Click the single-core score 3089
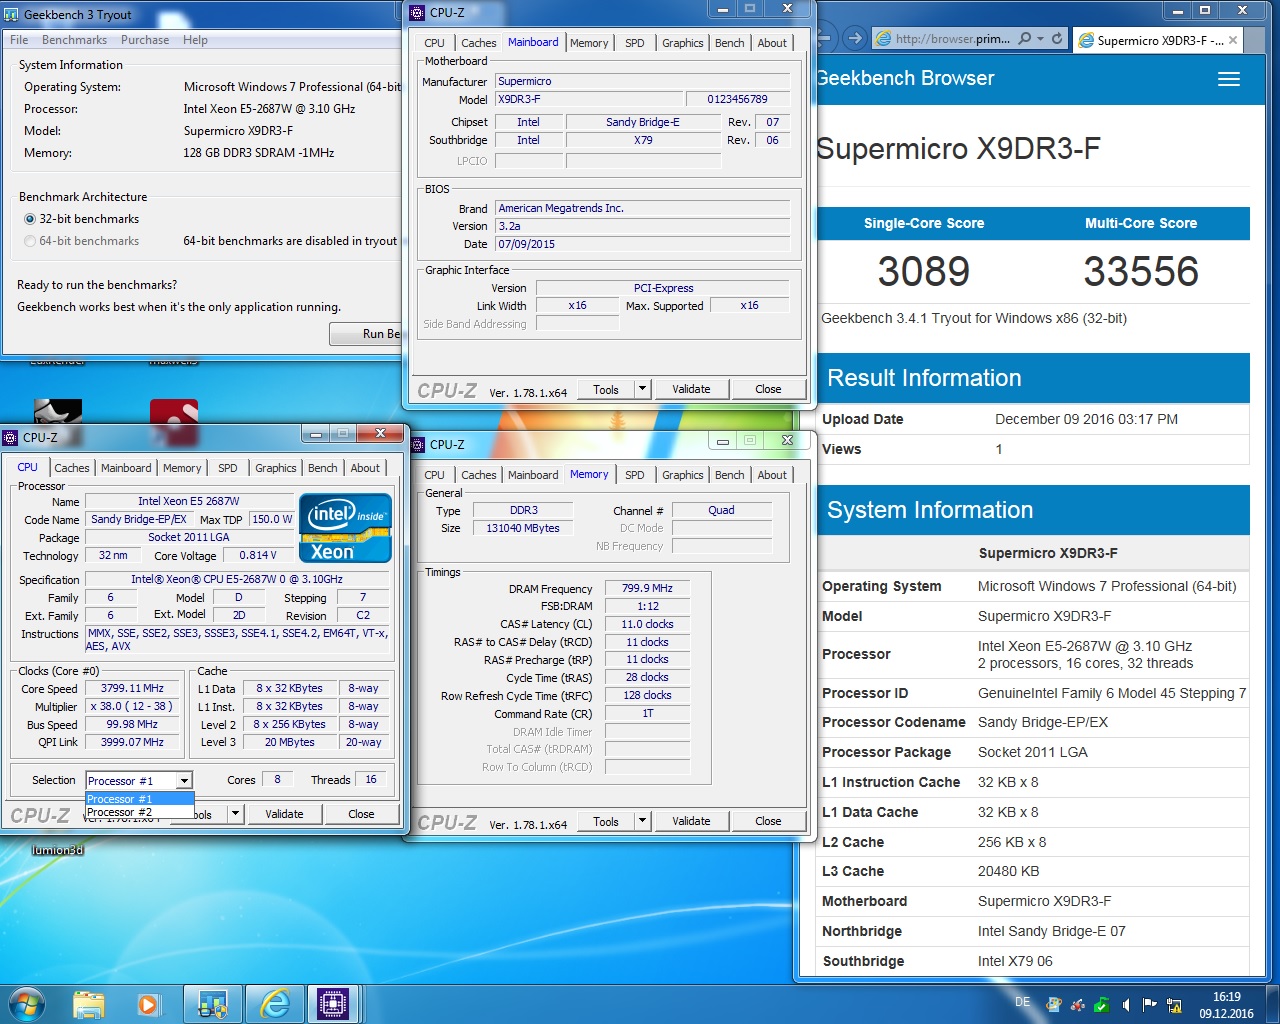The height and width of the screenshot is (1024, 1280). 924,271
